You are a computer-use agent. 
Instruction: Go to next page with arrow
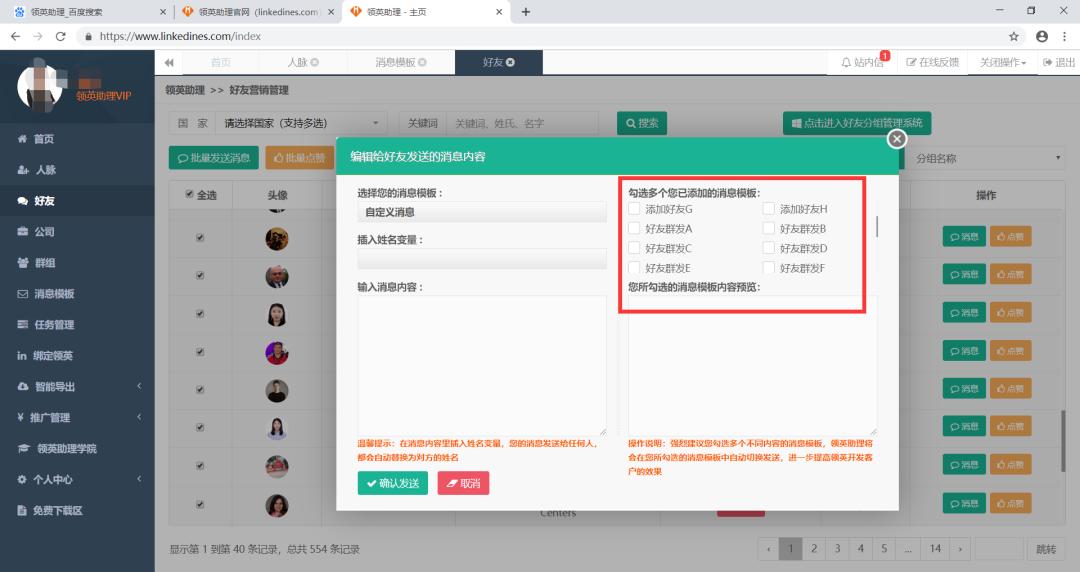959,549
